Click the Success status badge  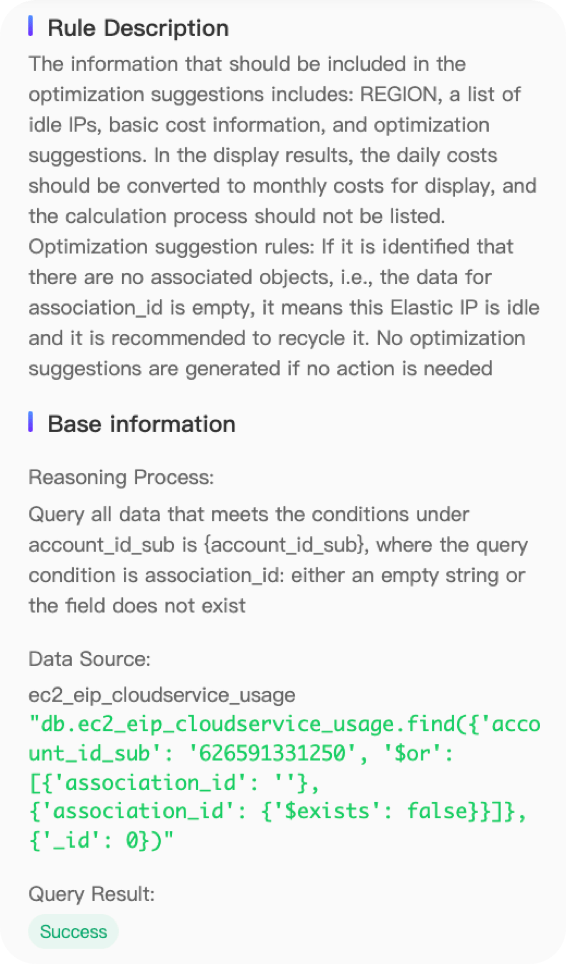(x=73, y=931)
